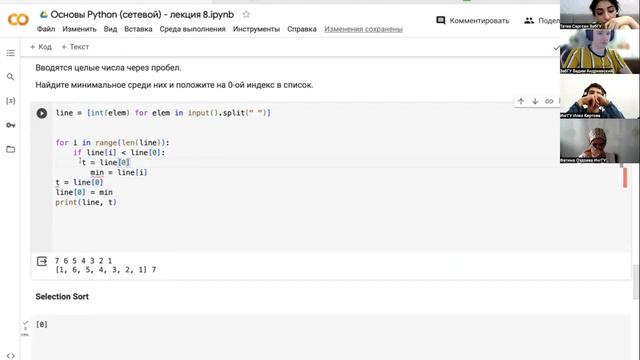Click the for i in range line
The image size is (640, 360).
point(112,142)
